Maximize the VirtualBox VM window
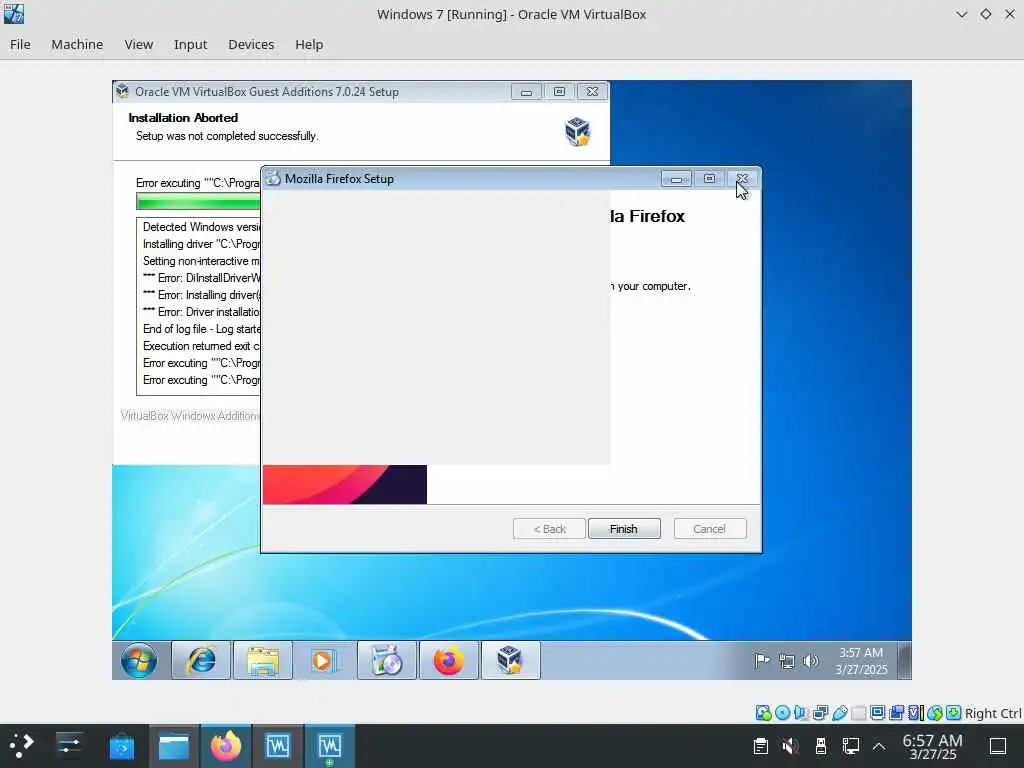The image size is (1024, 768). (x=985, y=14)
